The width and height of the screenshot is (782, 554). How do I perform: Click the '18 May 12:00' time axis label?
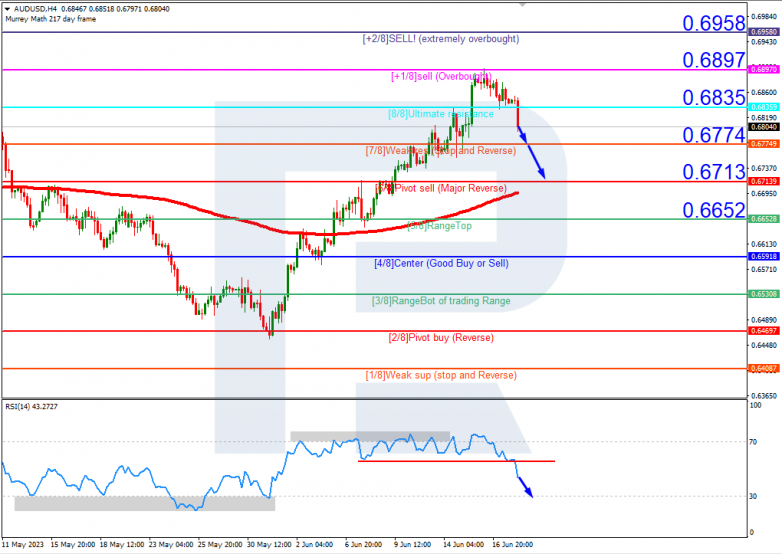coord(122,545)
